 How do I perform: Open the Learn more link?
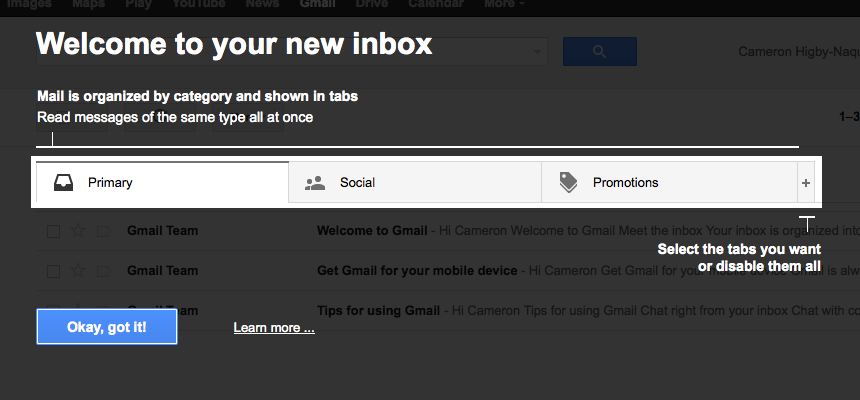pyautogui.click(x=274, y=328)
